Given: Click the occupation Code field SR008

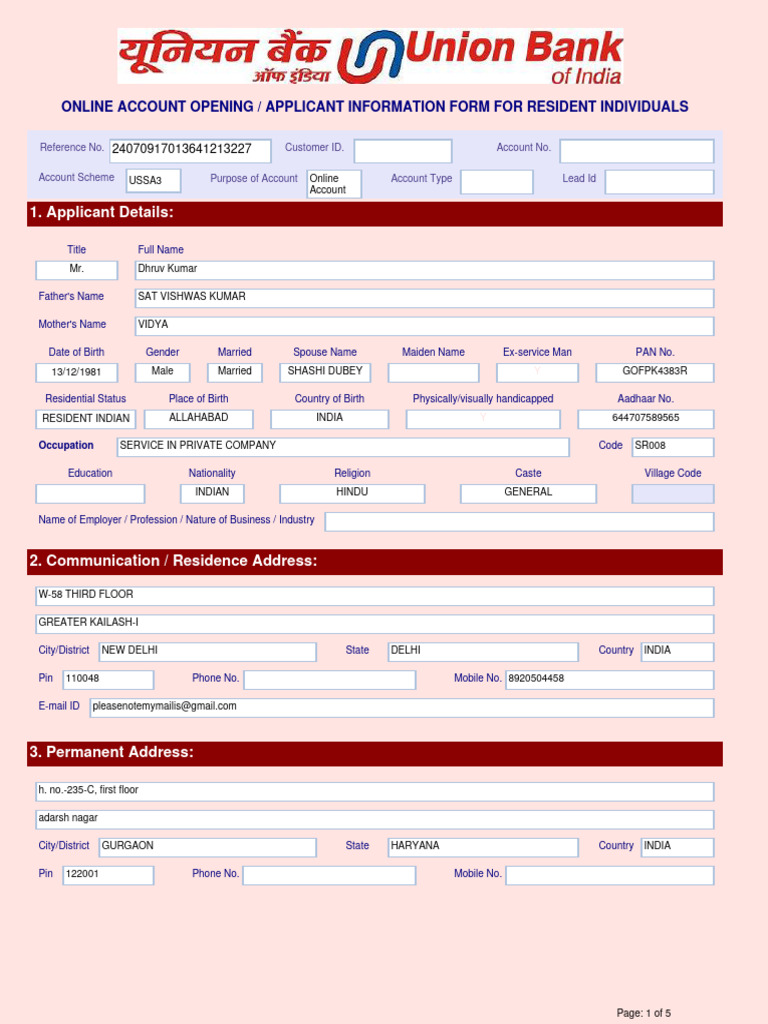Looking at the screenshot, I should point(673,447).
